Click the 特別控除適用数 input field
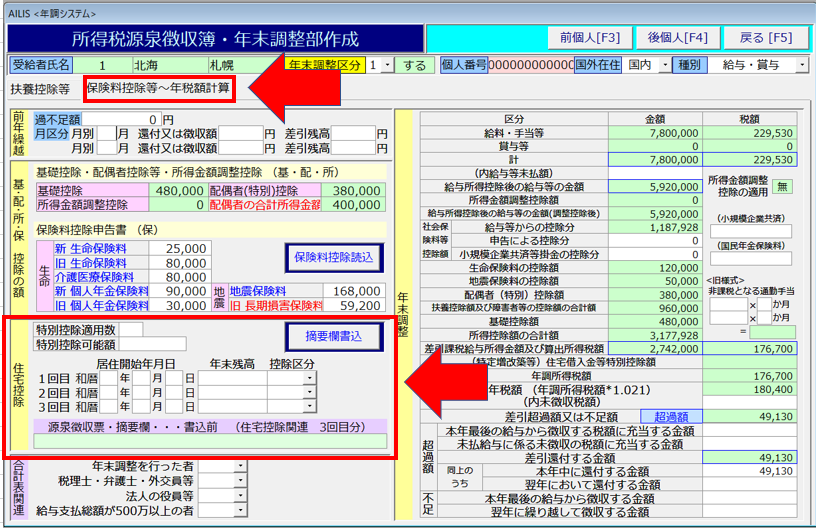 coord(133,329)
